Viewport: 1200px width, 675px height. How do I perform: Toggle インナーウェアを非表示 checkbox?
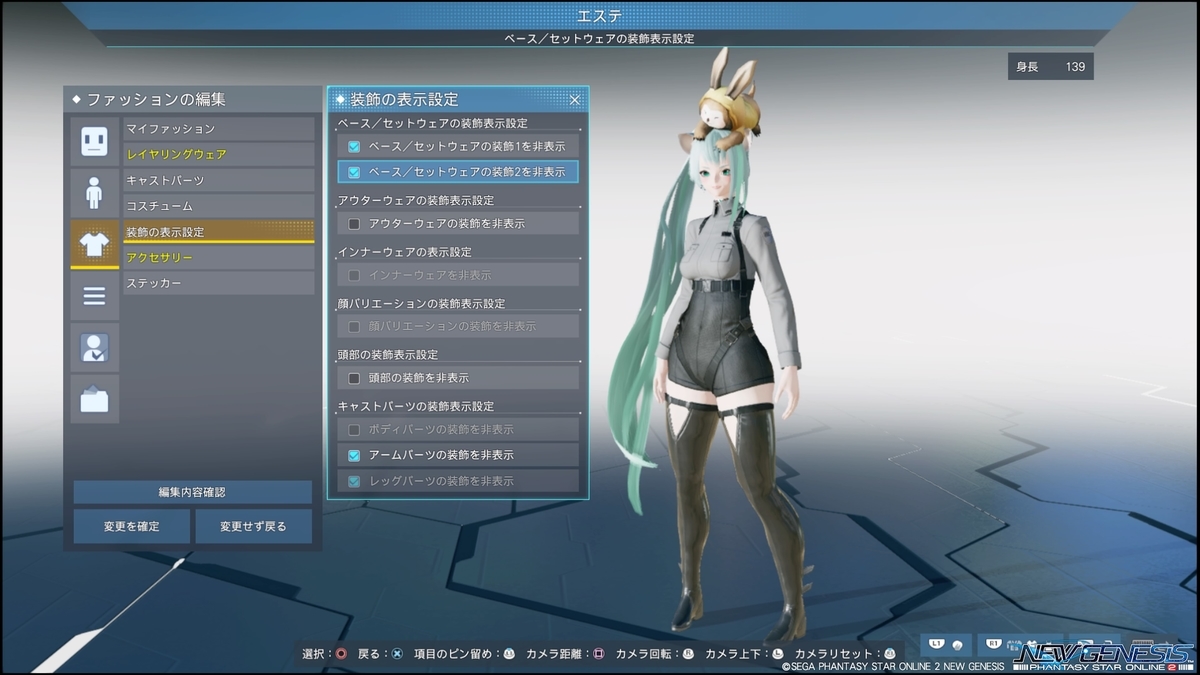[354, 275]
